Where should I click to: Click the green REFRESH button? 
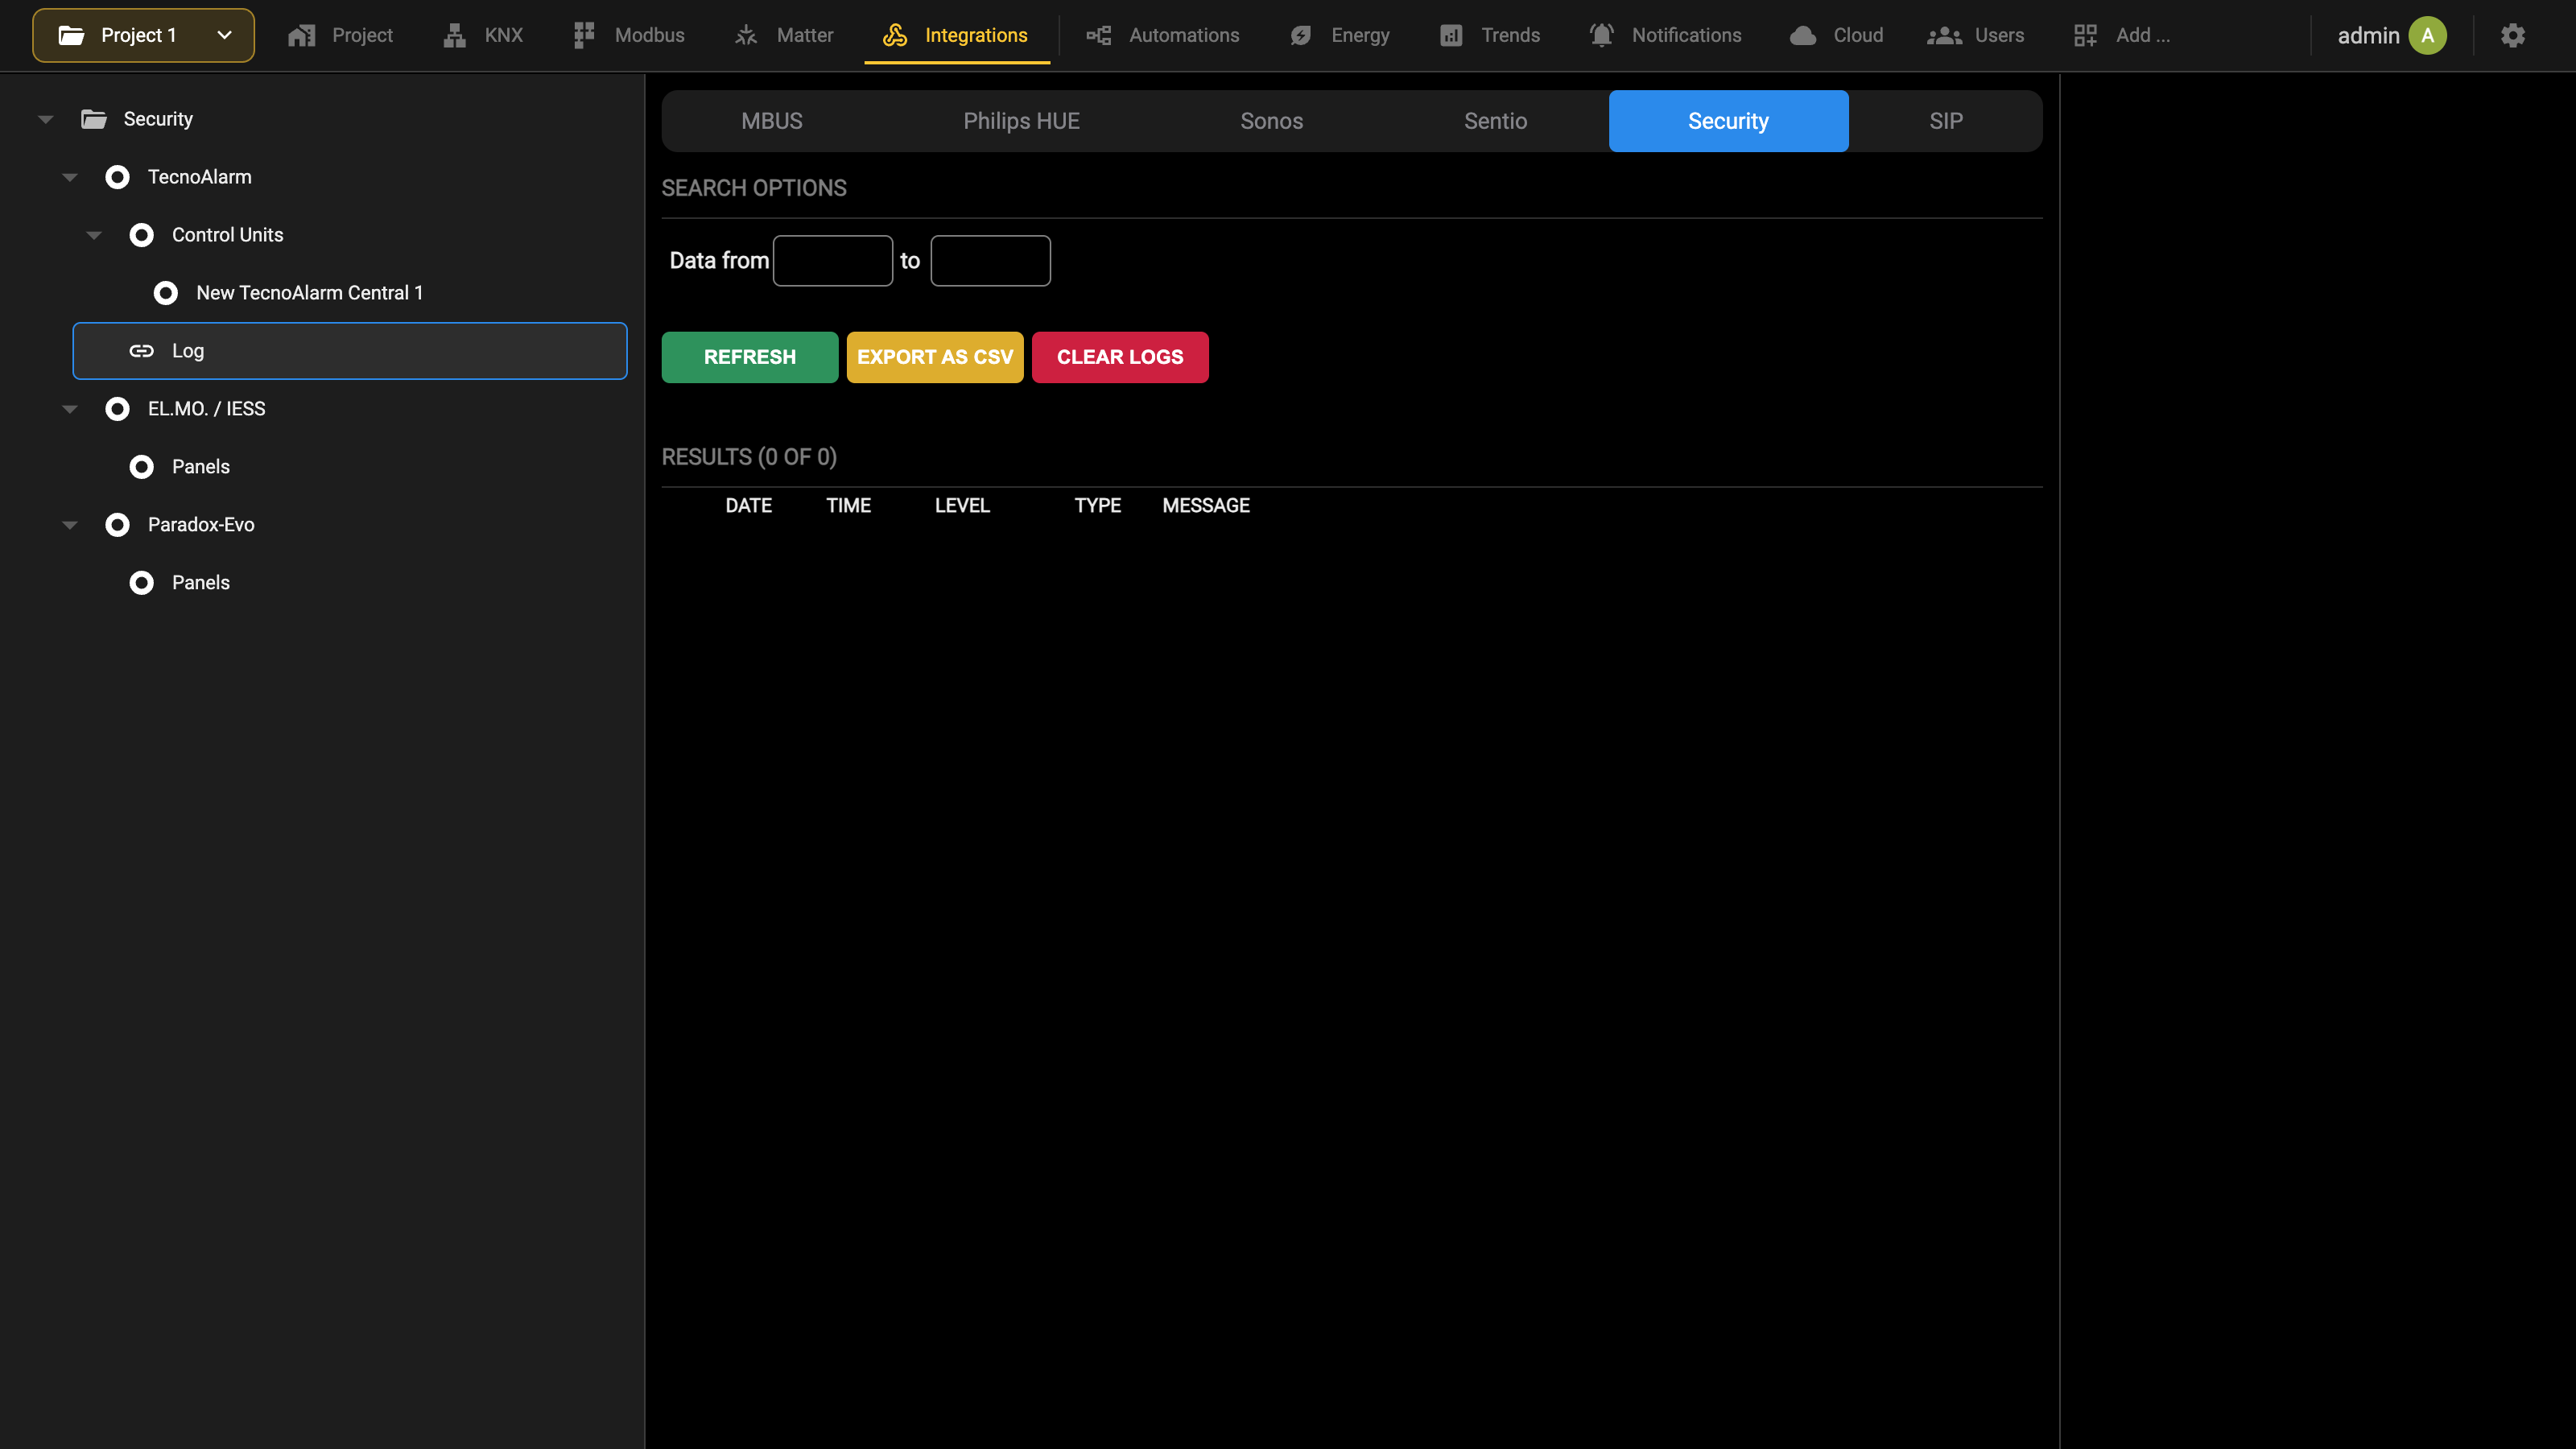[x=750, y=357]
